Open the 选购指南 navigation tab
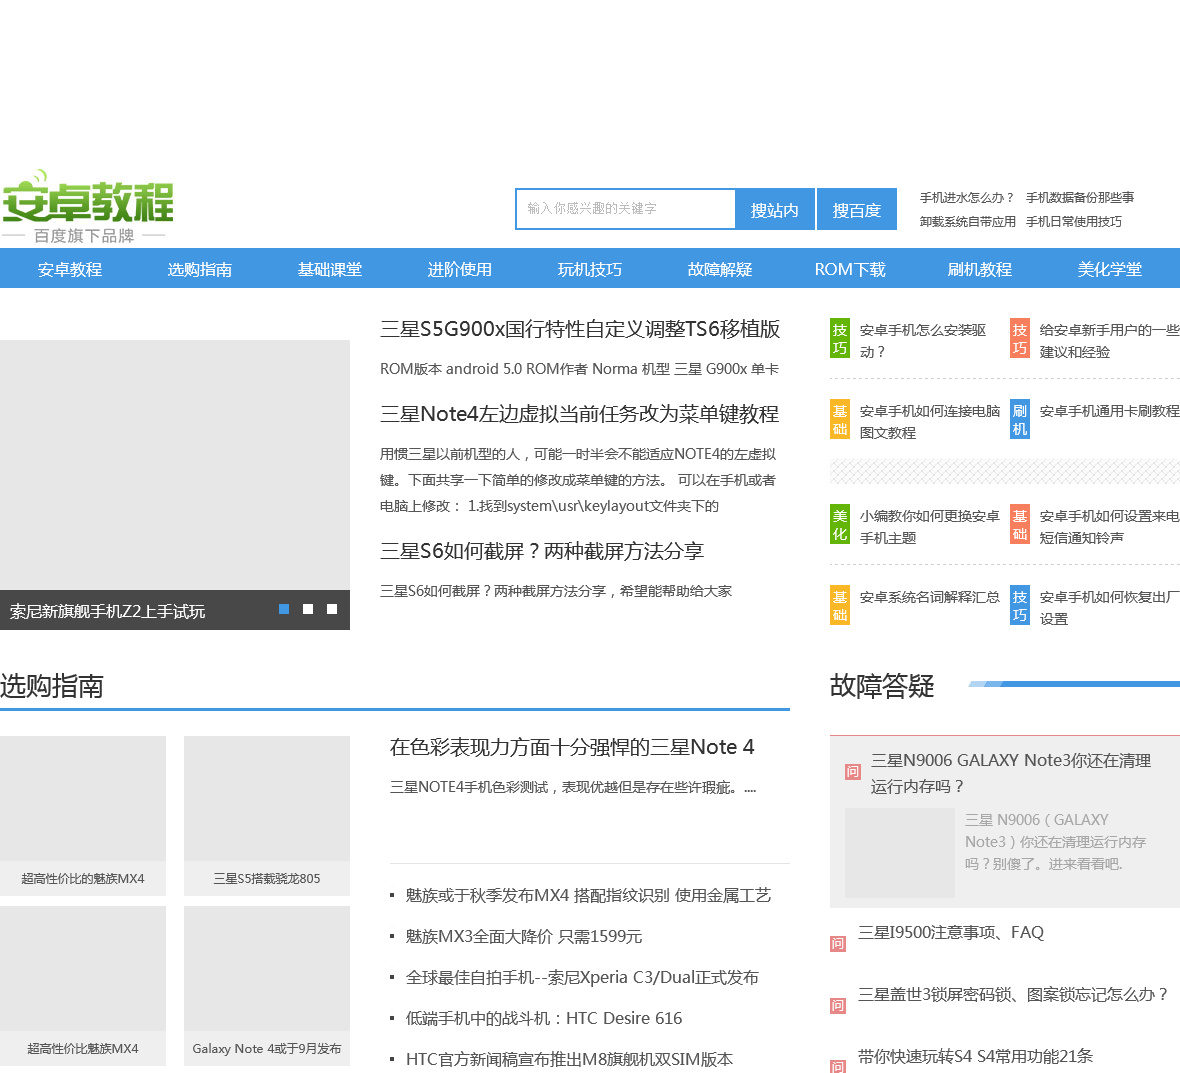Viewport: 1180px width, 1073px height. coord(199,269)
